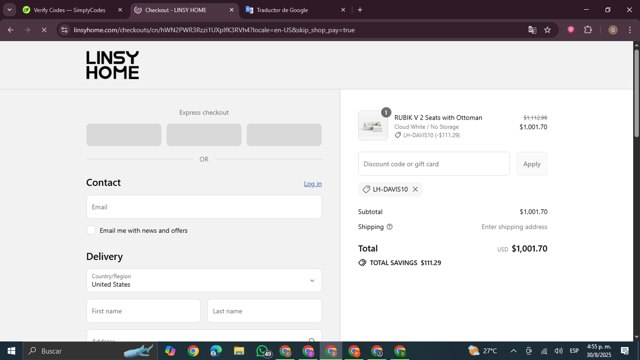Click the shipping info question mark icon
This screenshot has width=640, height=360.
389,227
